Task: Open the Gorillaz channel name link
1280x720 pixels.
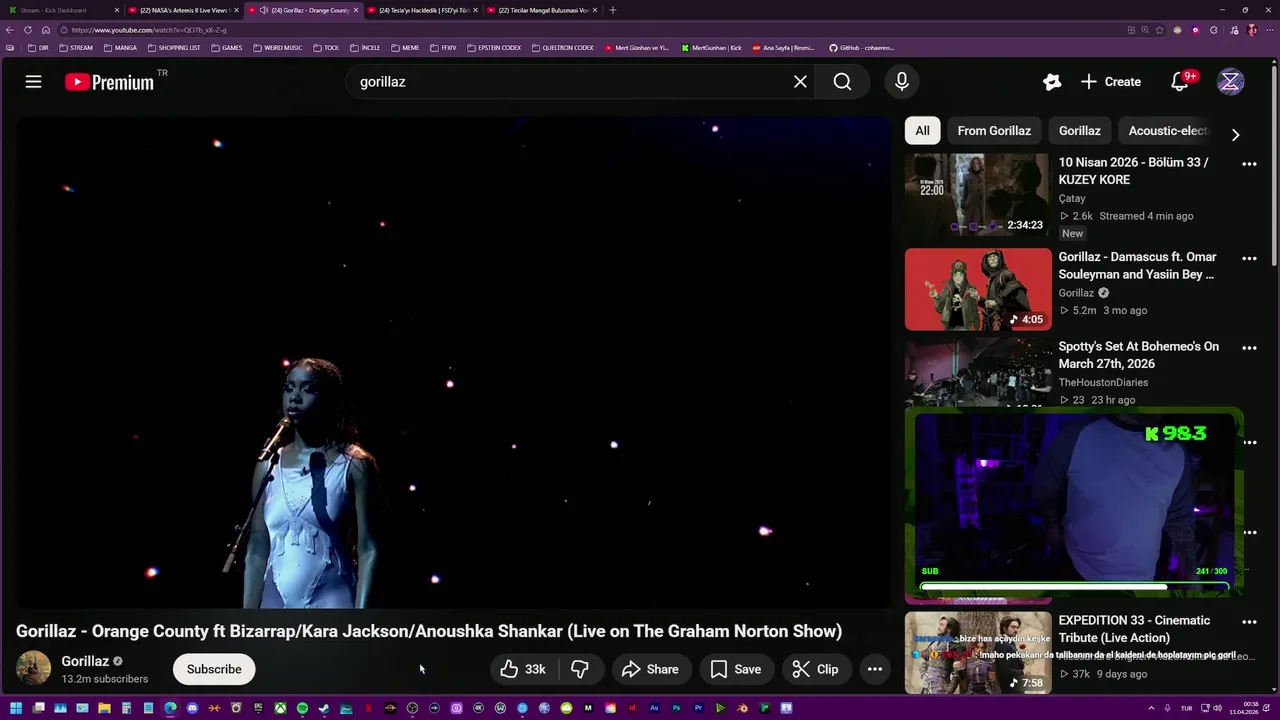Action: (x=85, y=661)
